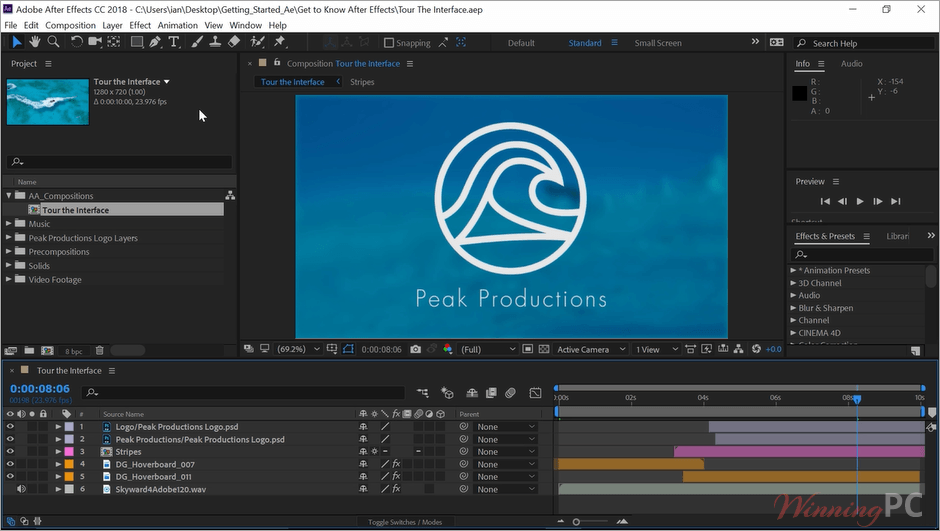This screenshot has width=940, height=531.
Task: Open the magnification ratio (69.2%) dropdown
Action: coord(298,349)
